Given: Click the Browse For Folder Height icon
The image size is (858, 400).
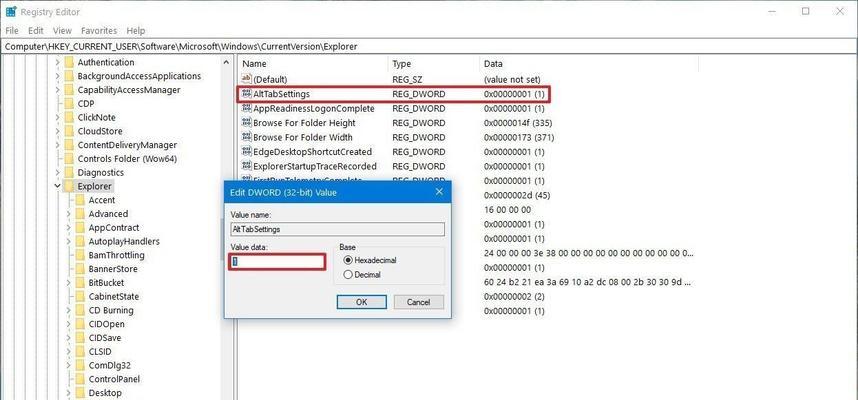Looking at the screenshot, I should (x=246, y=123).
